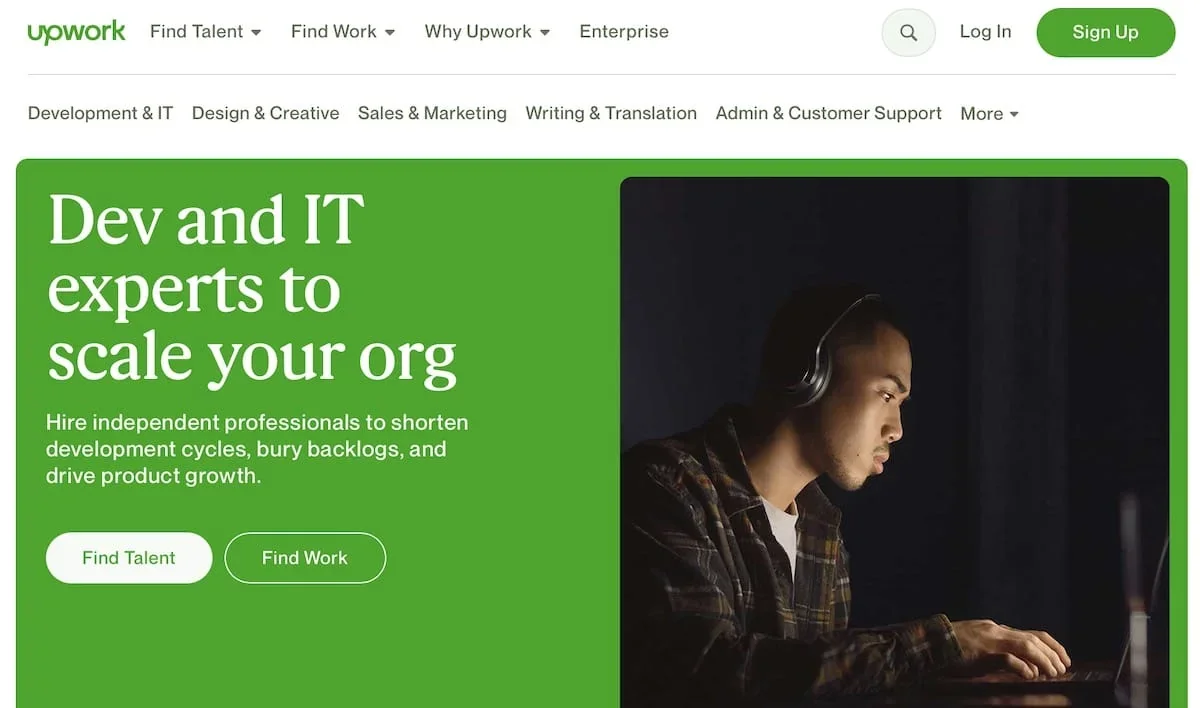Choose the Writing & Translation category
The height and width of the screenshot is (708, 1200).
(611, 113)
